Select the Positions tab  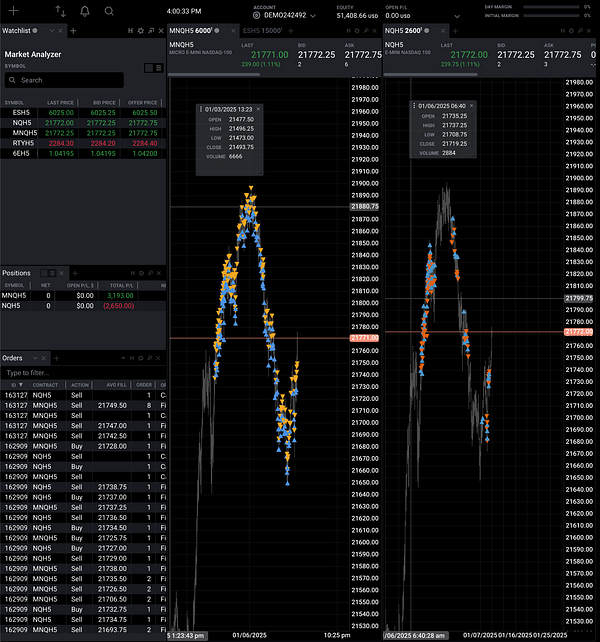coord(16,273)
